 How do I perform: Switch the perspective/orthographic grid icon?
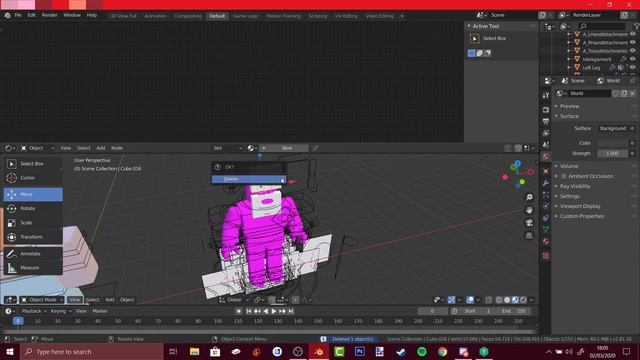click(x=529, y=236)
